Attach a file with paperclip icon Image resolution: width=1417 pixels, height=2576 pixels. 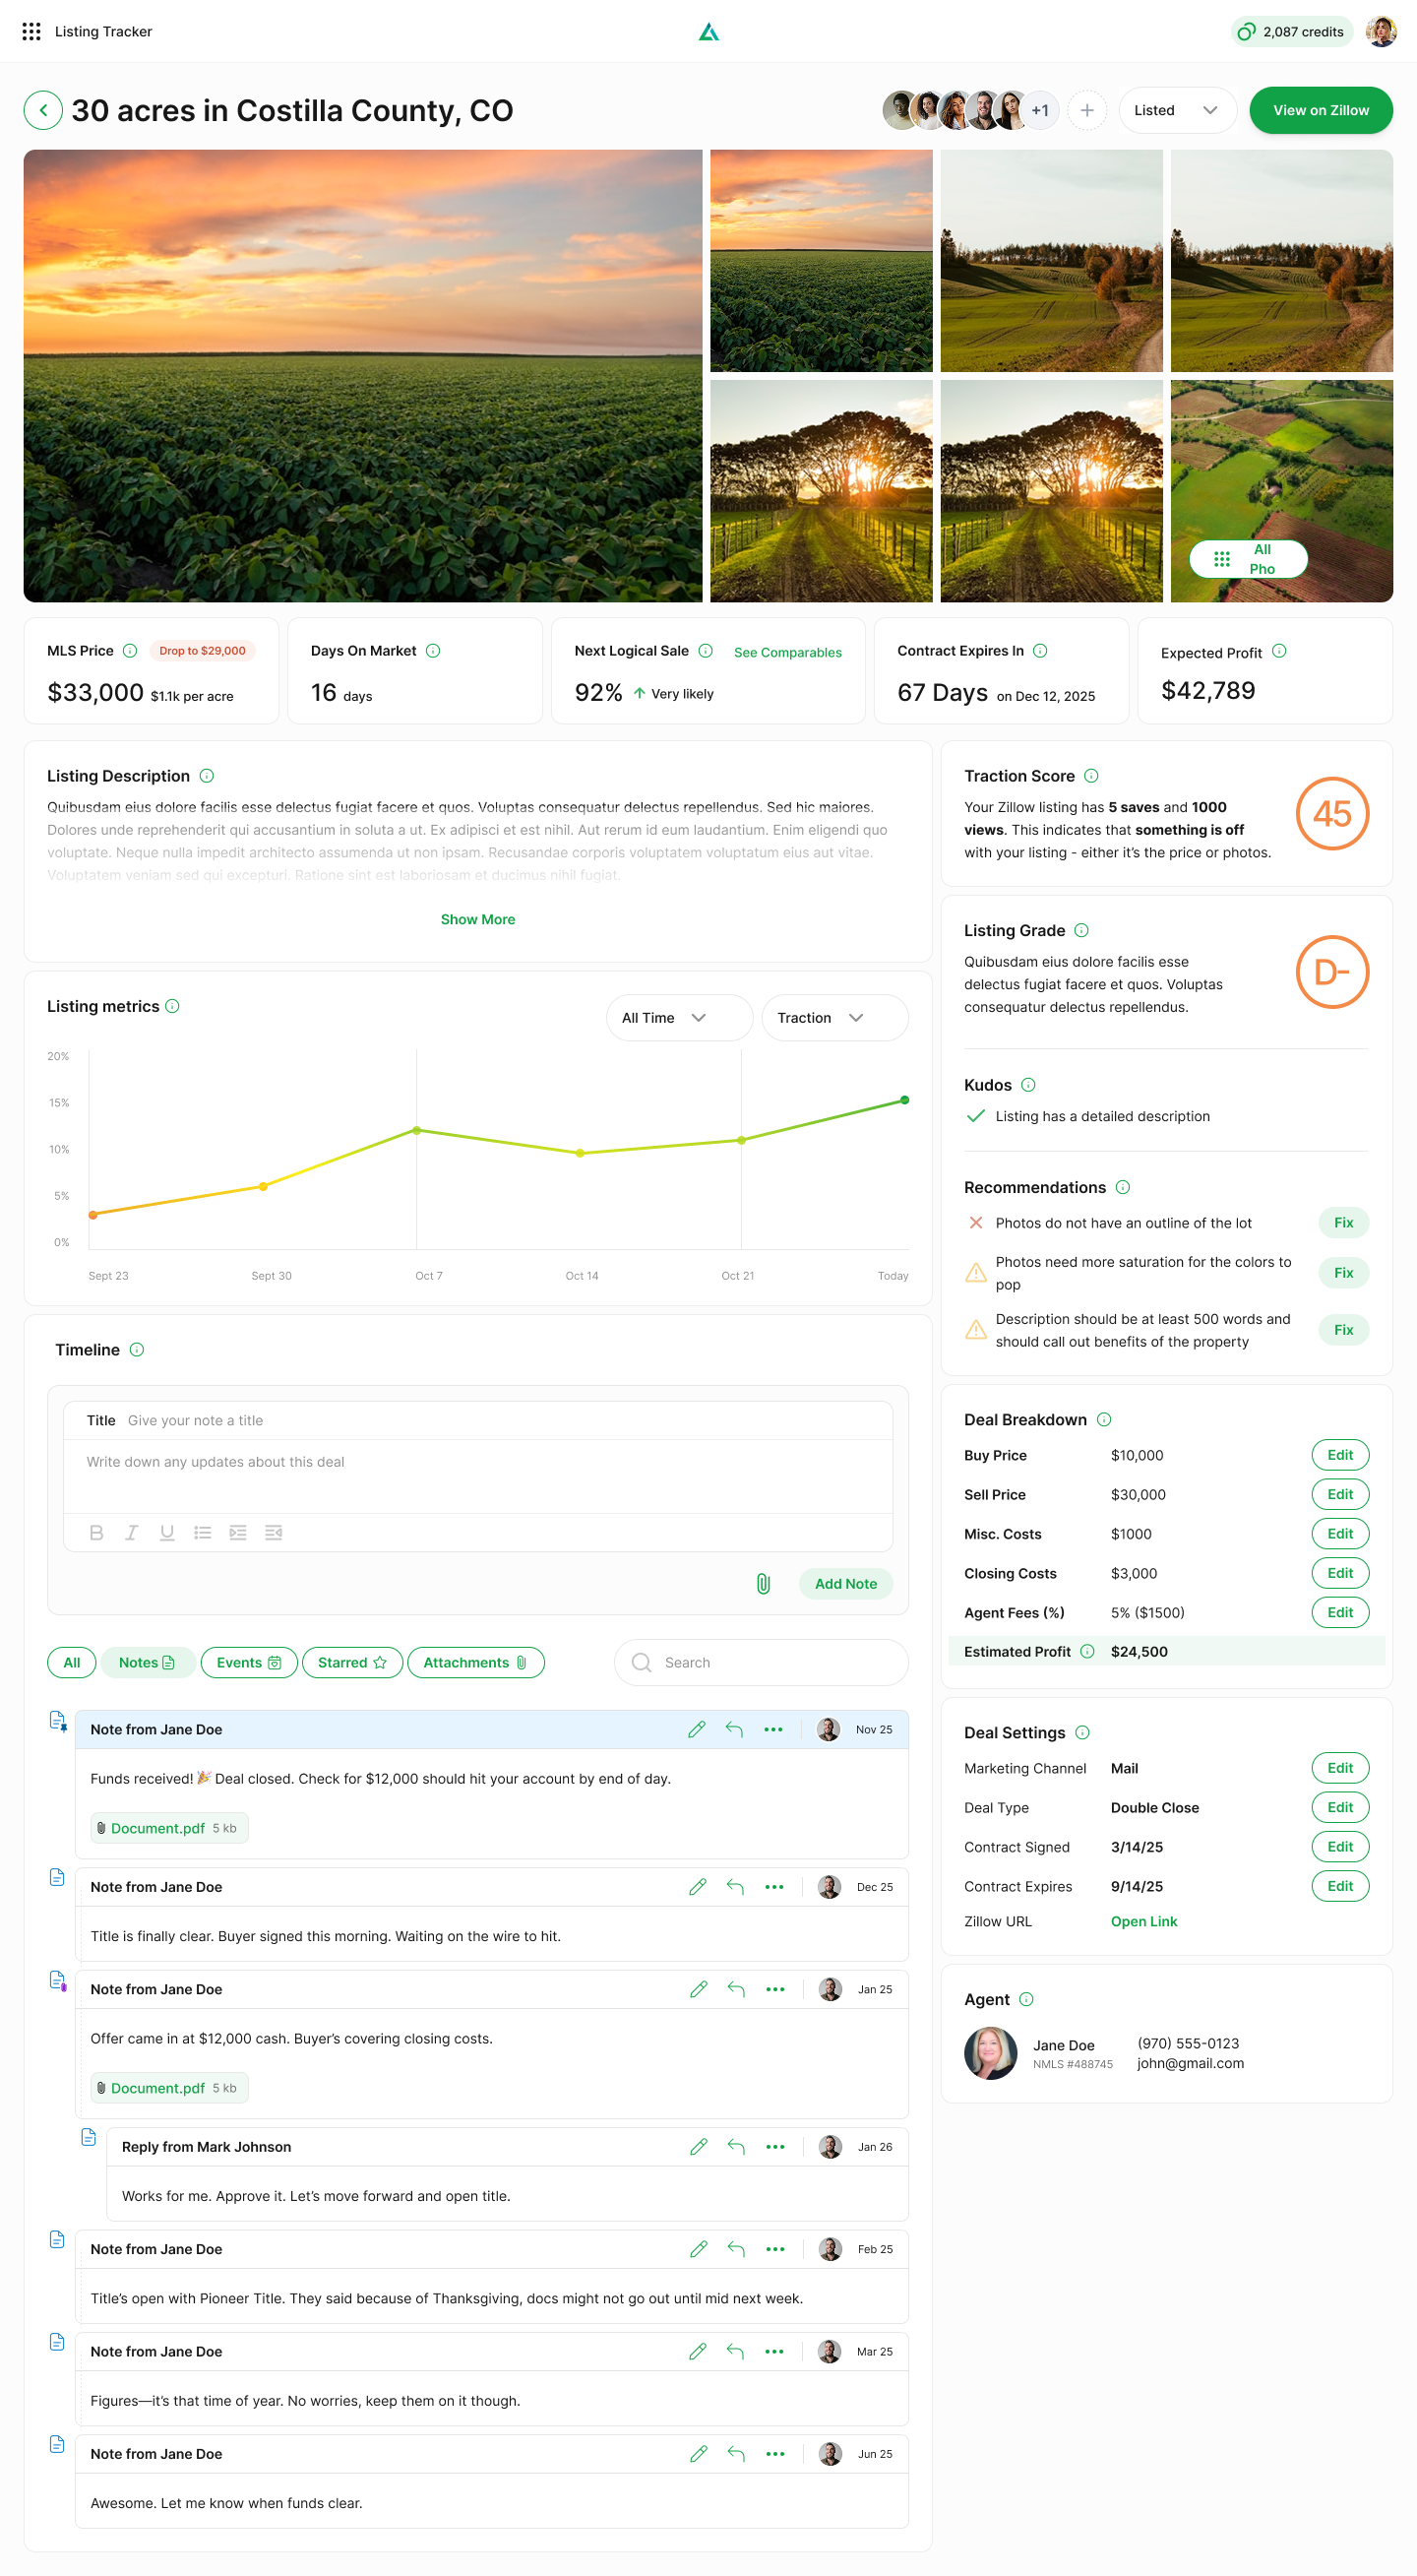(763, 1584)
